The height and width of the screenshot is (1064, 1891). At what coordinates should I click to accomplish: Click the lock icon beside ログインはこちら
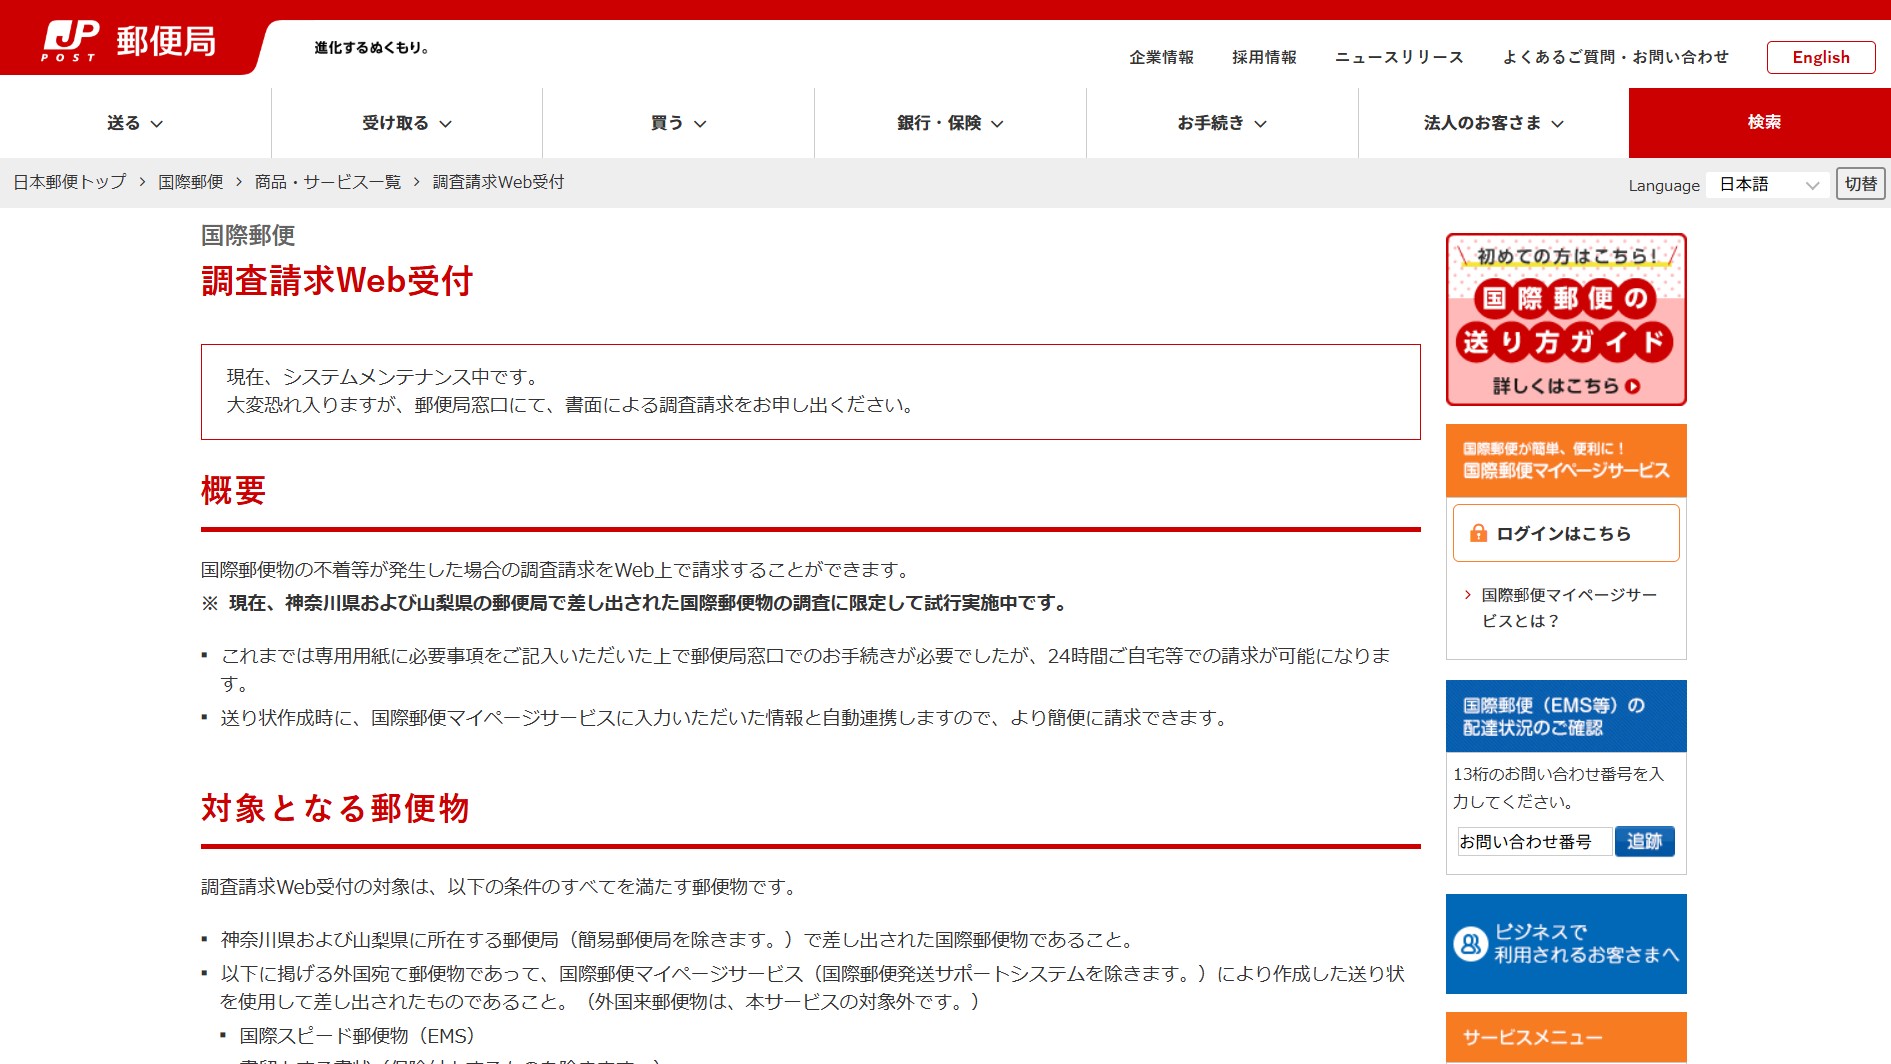click(x=1478, y=533)
